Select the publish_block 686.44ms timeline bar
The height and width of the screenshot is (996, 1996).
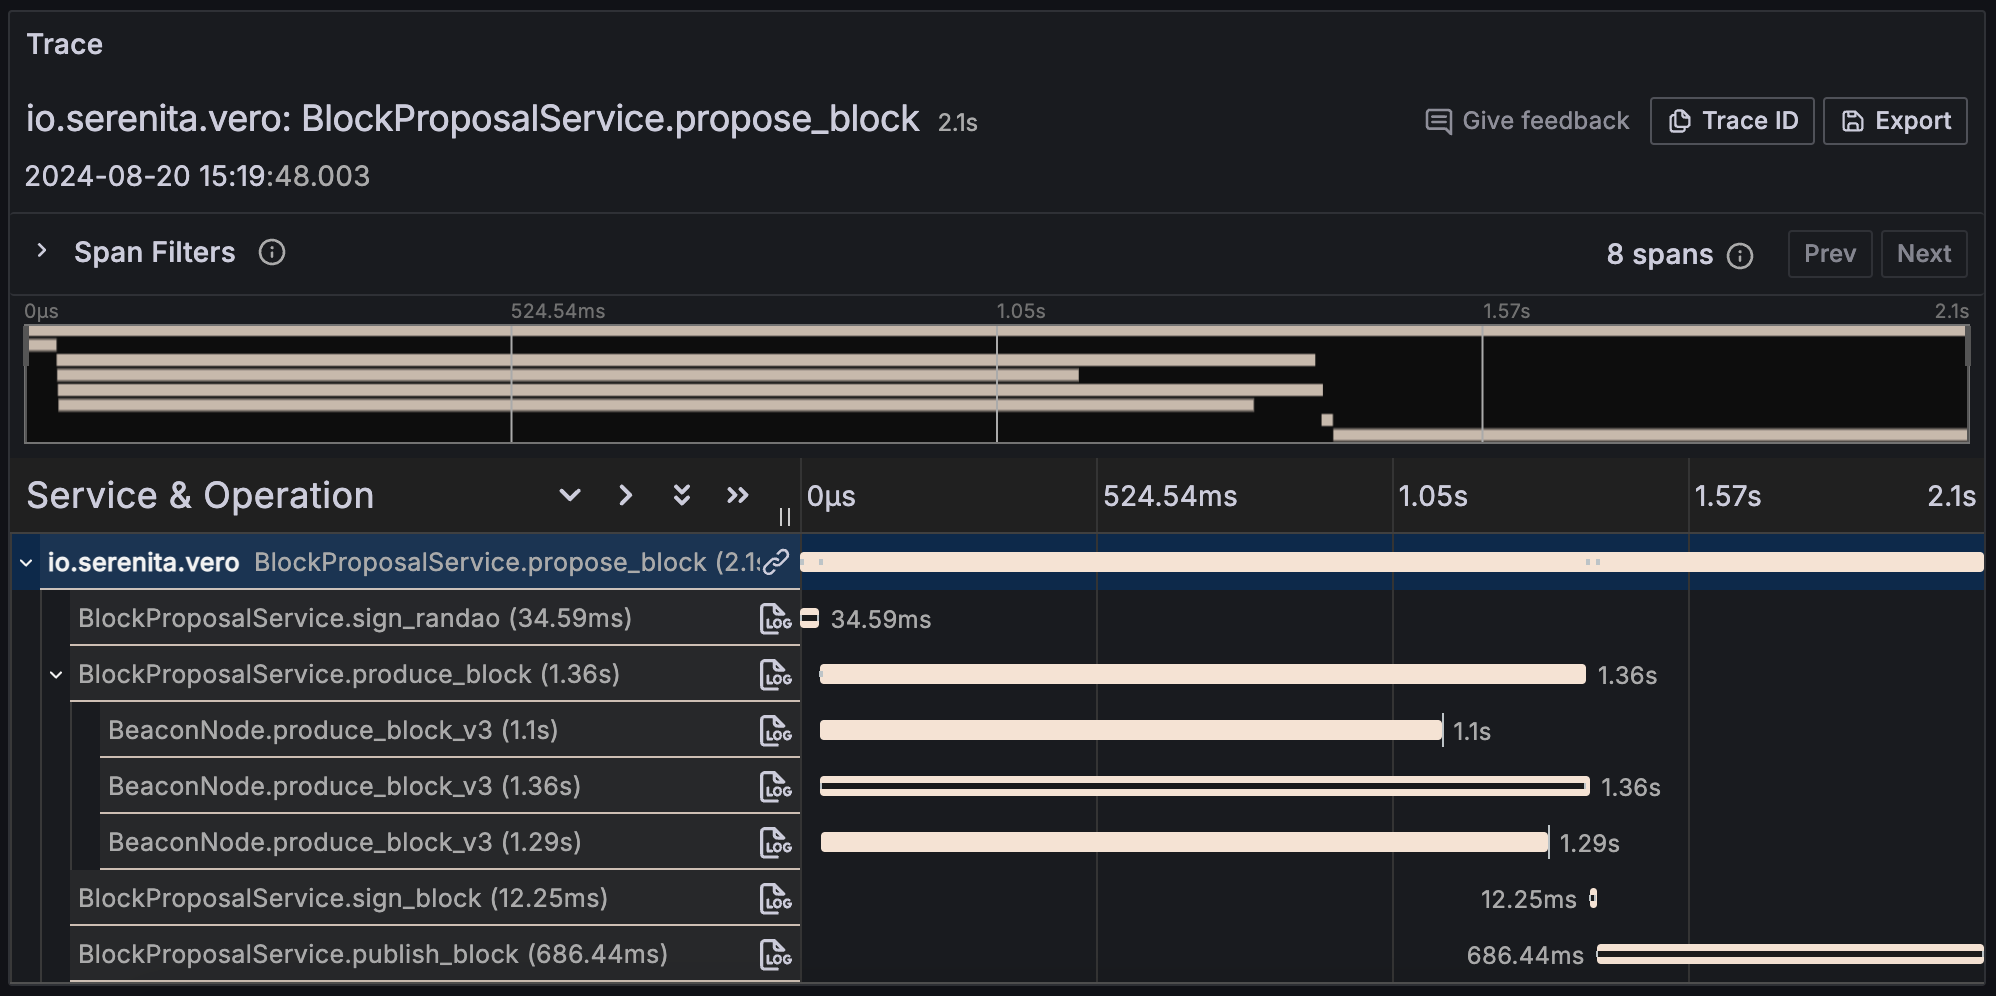[1789, 955]
